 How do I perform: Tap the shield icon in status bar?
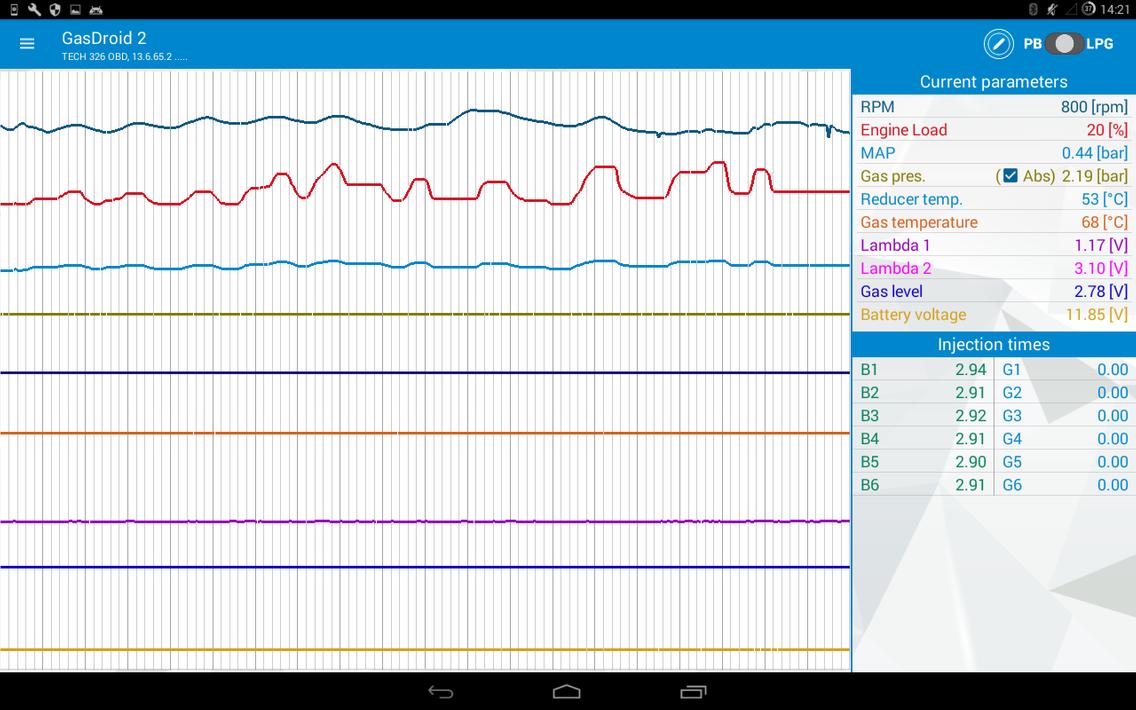(x=55, y=9)
